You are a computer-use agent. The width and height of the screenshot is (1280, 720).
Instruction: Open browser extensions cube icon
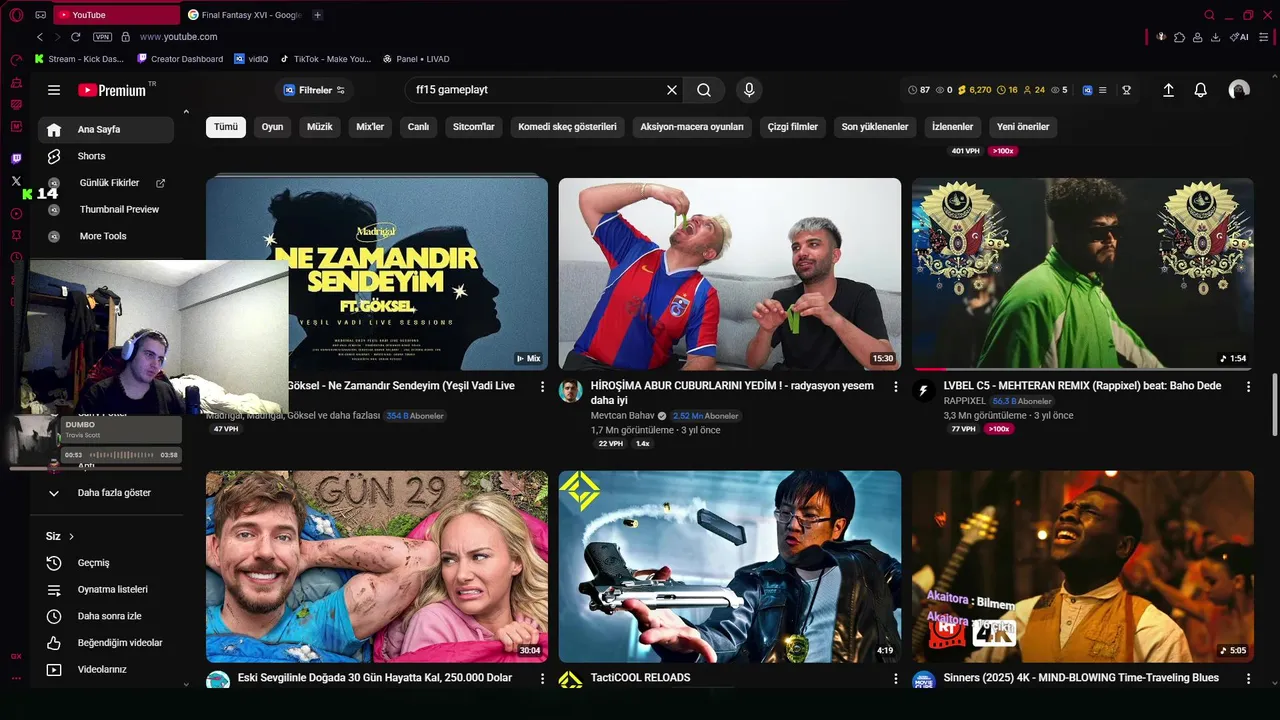1179,37
